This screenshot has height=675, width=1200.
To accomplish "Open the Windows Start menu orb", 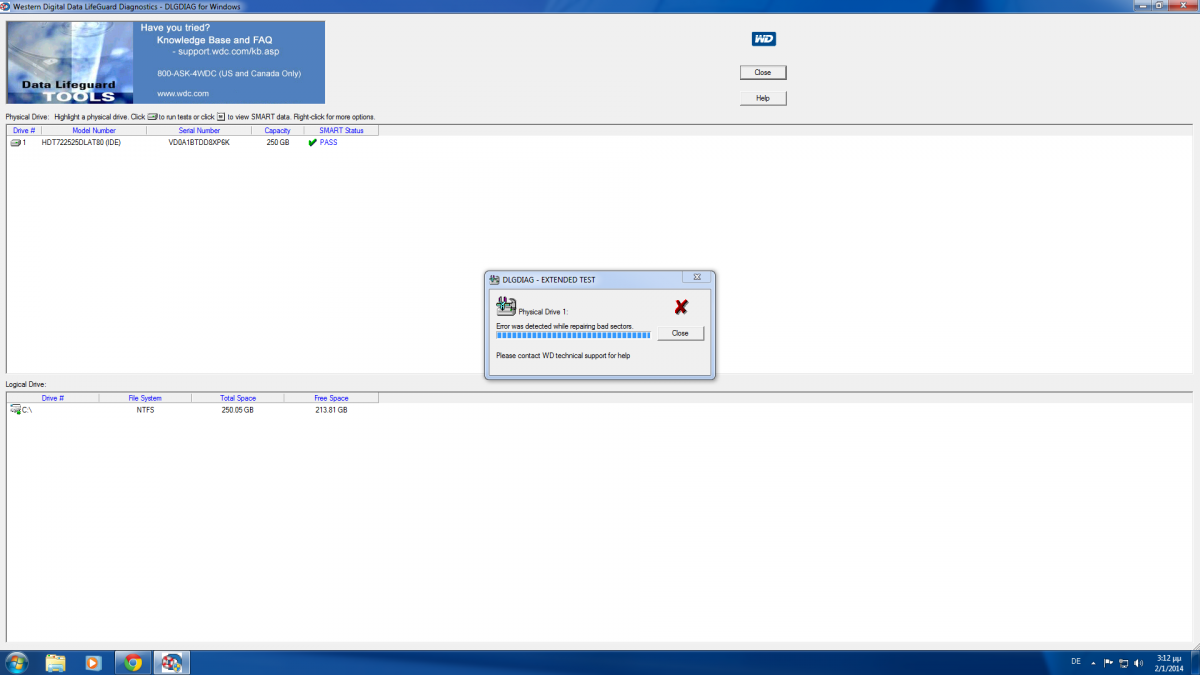I will (17, 662).
